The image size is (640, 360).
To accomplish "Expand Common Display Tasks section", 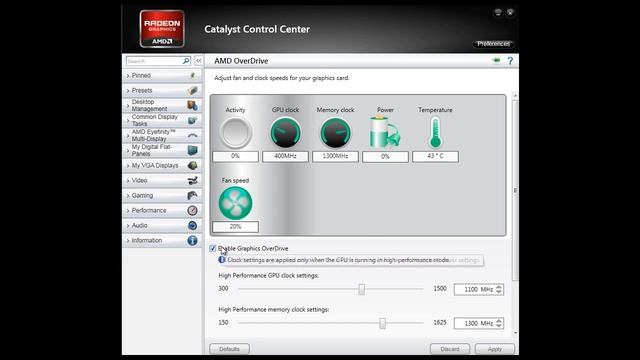I will 162,120.
